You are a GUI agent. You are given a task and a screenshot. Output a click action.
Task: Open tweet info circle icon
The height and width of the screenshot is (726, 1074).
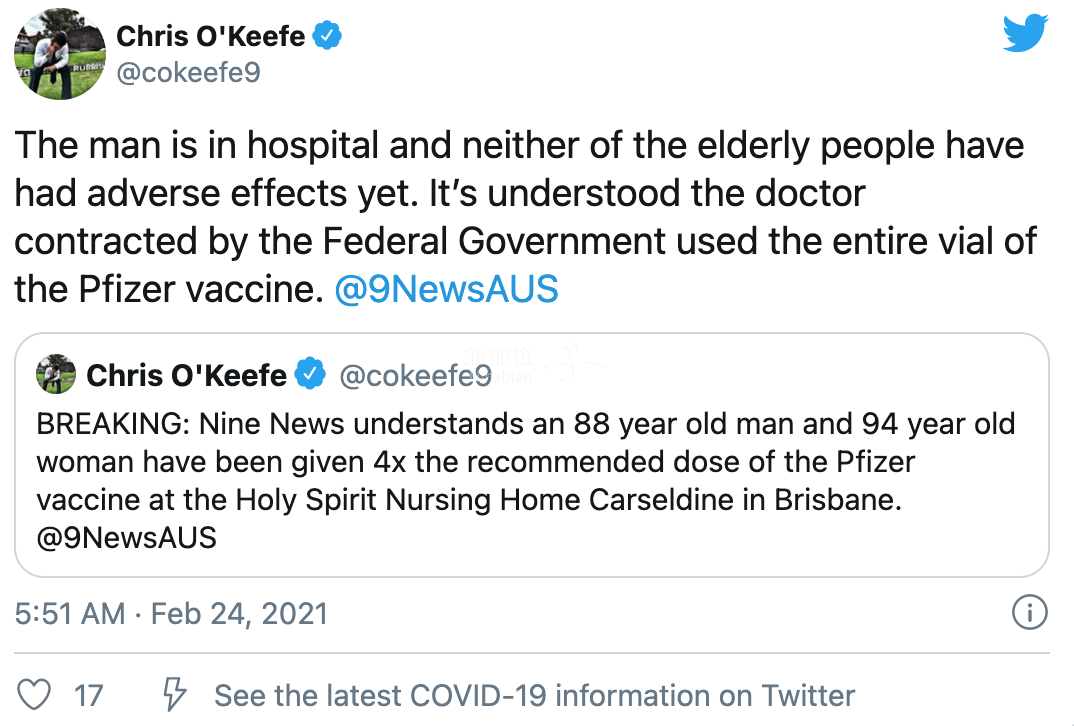coord(1029,612)
